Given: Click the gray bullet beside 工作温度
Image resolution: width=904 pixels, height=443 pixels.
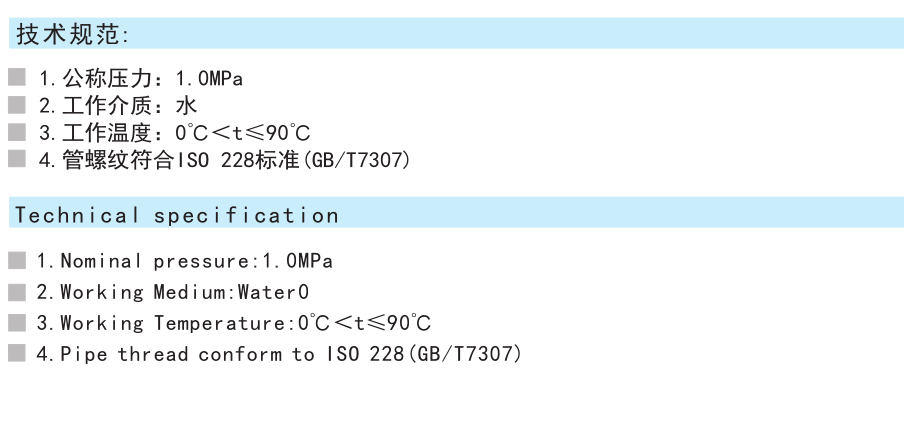Looking at the screenshot, I should 17,132.
